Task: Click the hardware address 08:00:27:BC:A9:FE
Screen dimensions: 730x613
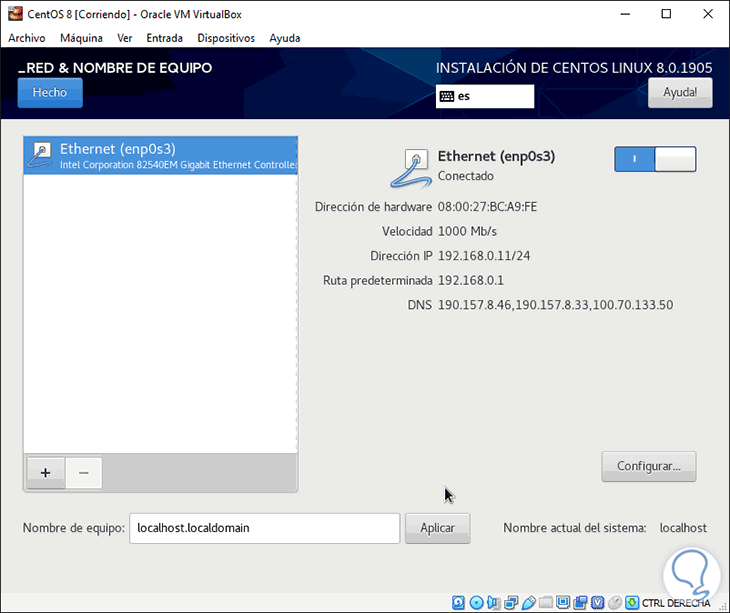Action: 487,207
